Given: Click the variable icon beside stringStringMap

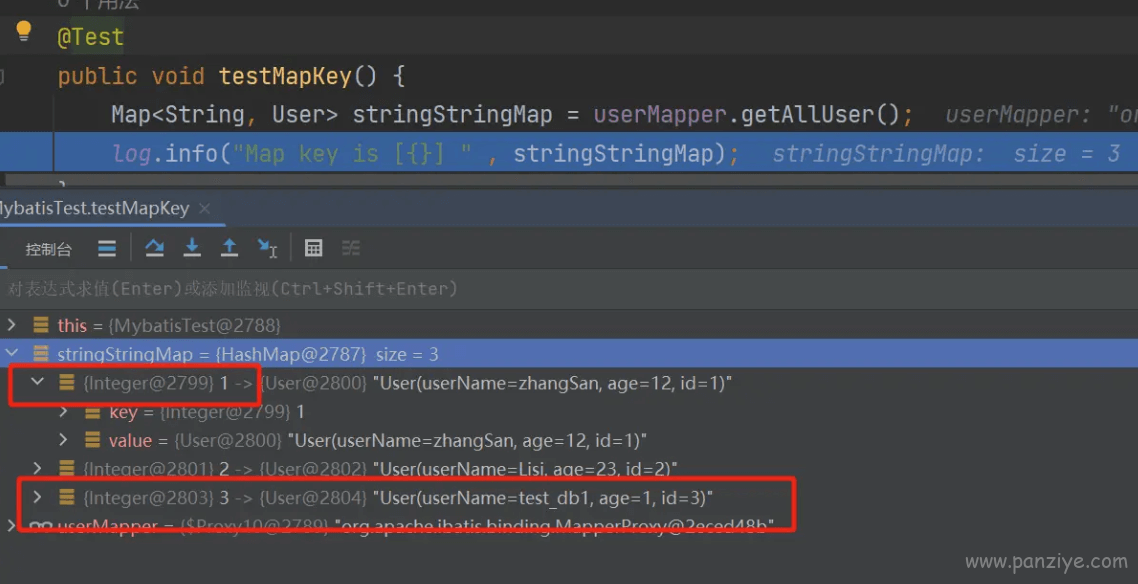Looking at the screenshot, I should point(41,354).
